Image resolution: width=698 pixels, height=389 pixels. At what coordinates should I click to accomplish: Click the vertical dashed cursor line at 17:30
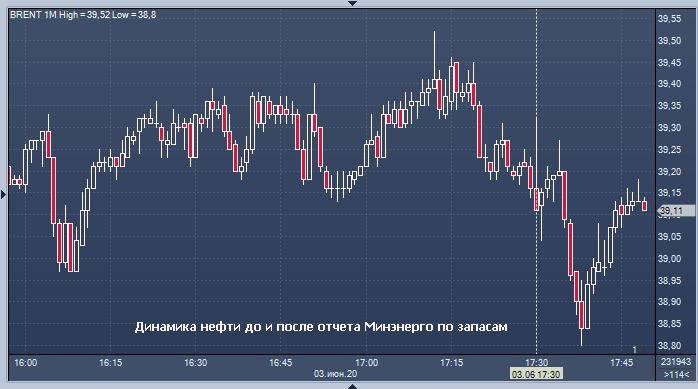tap(536, 178)
